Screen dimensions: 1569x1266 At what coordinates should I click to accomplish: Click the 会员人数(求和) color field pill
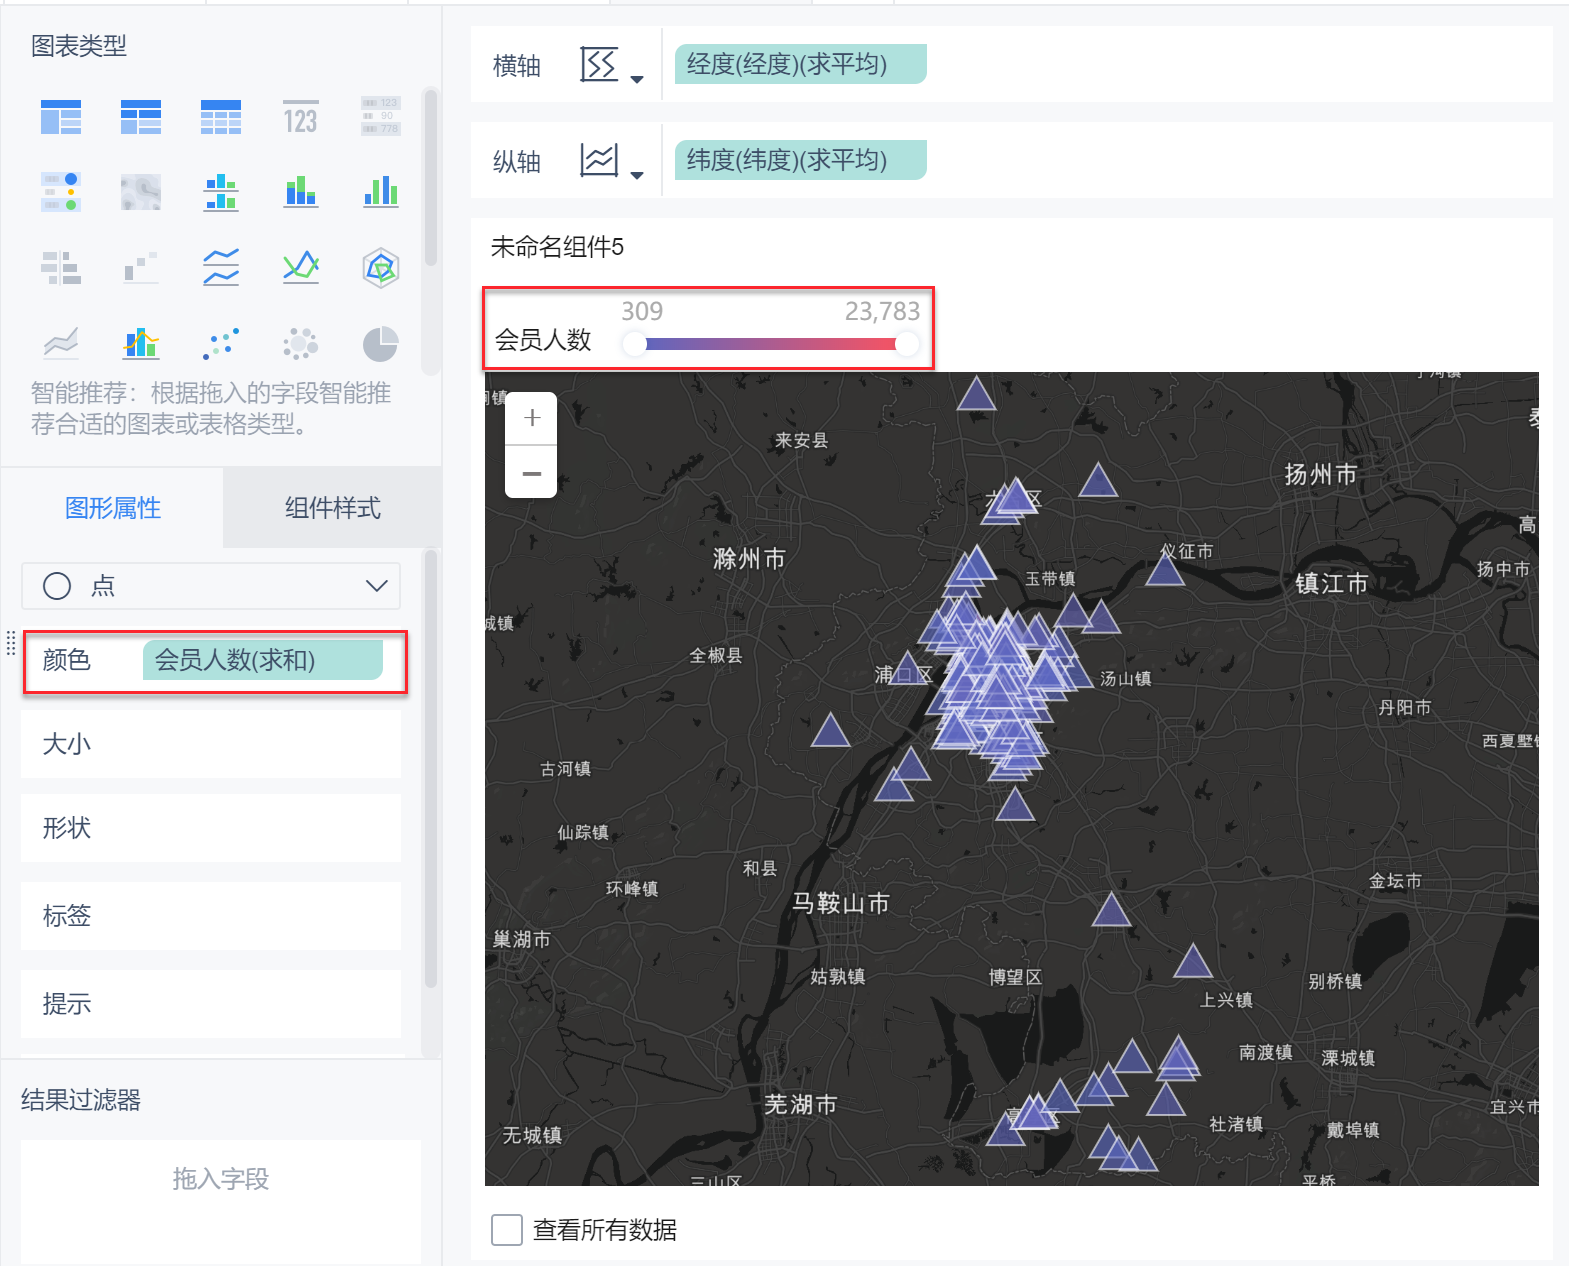(263, 660)
